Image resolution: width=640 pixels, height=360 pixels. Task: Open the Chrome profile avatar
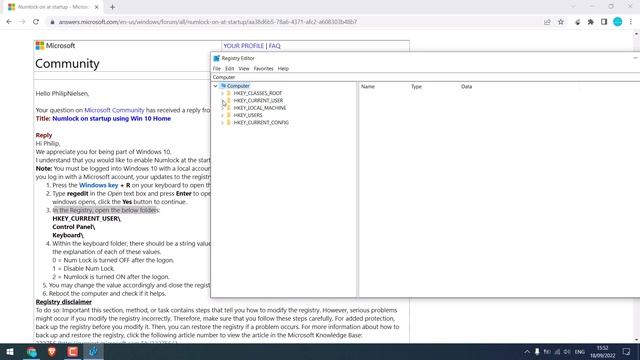(x=618, y=22)
